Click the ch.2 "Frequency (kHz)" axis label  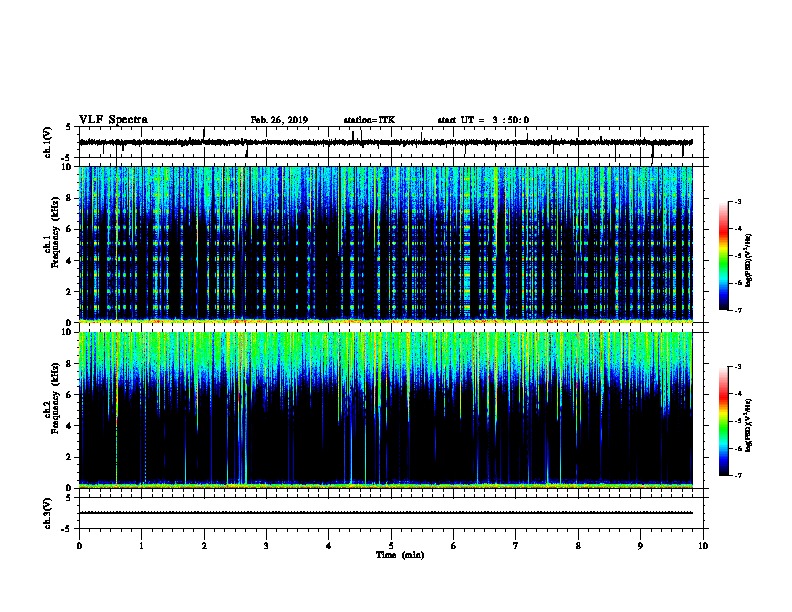pos(55,398)
